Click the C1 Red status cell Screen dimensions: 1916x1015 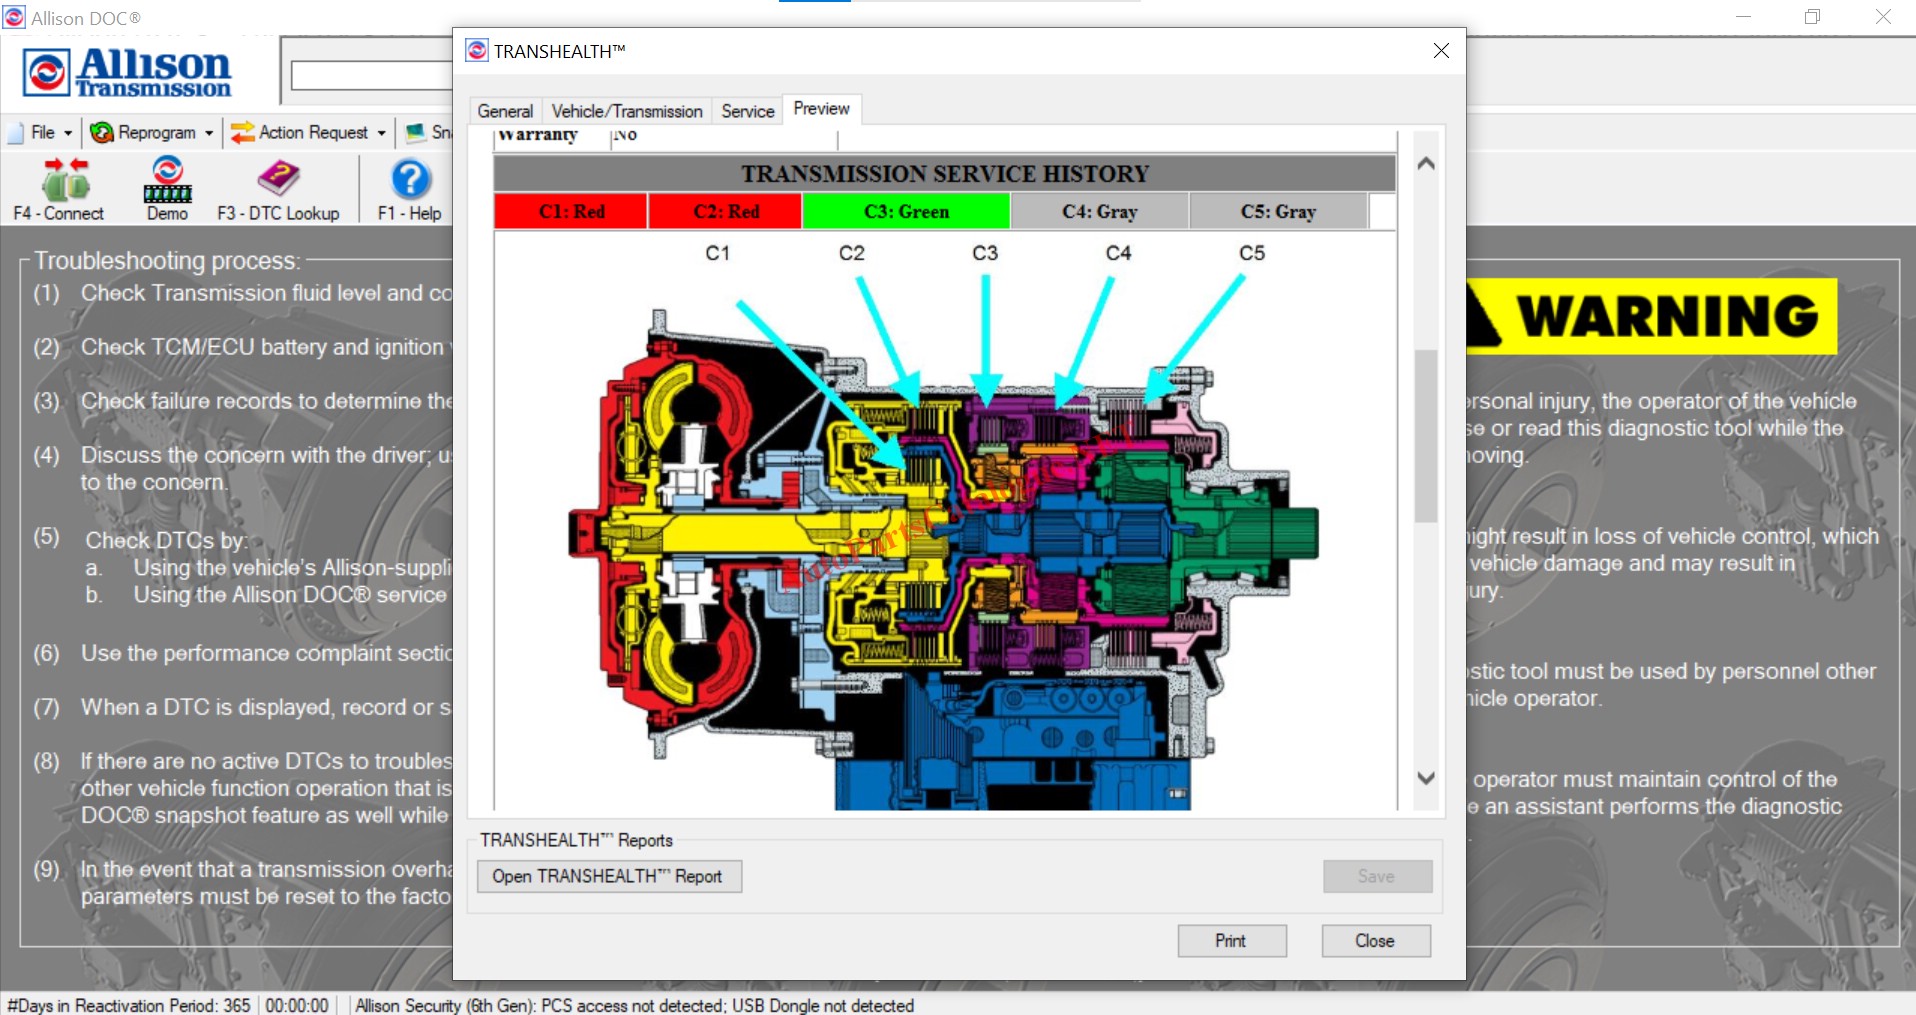click(571, 212)
